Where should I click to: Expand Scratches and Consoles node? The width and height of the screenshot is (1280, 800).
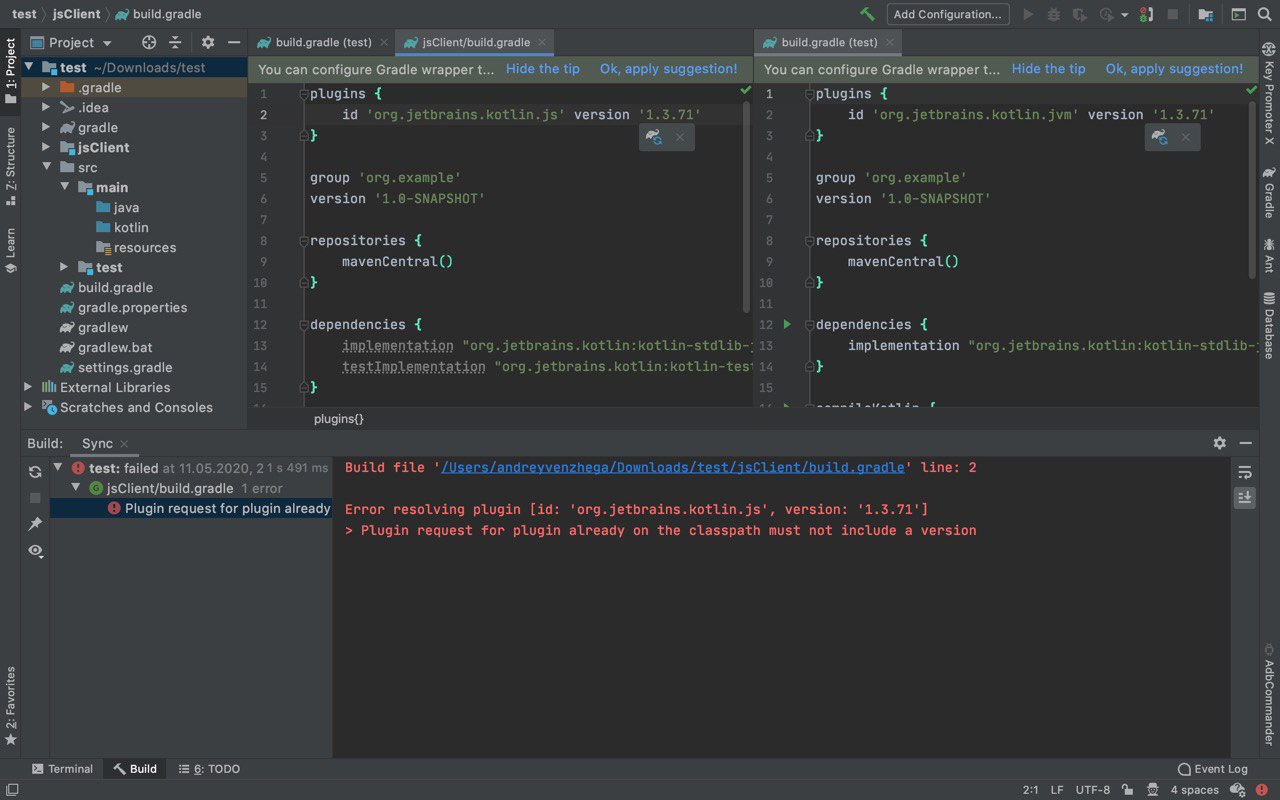[28, 407]
